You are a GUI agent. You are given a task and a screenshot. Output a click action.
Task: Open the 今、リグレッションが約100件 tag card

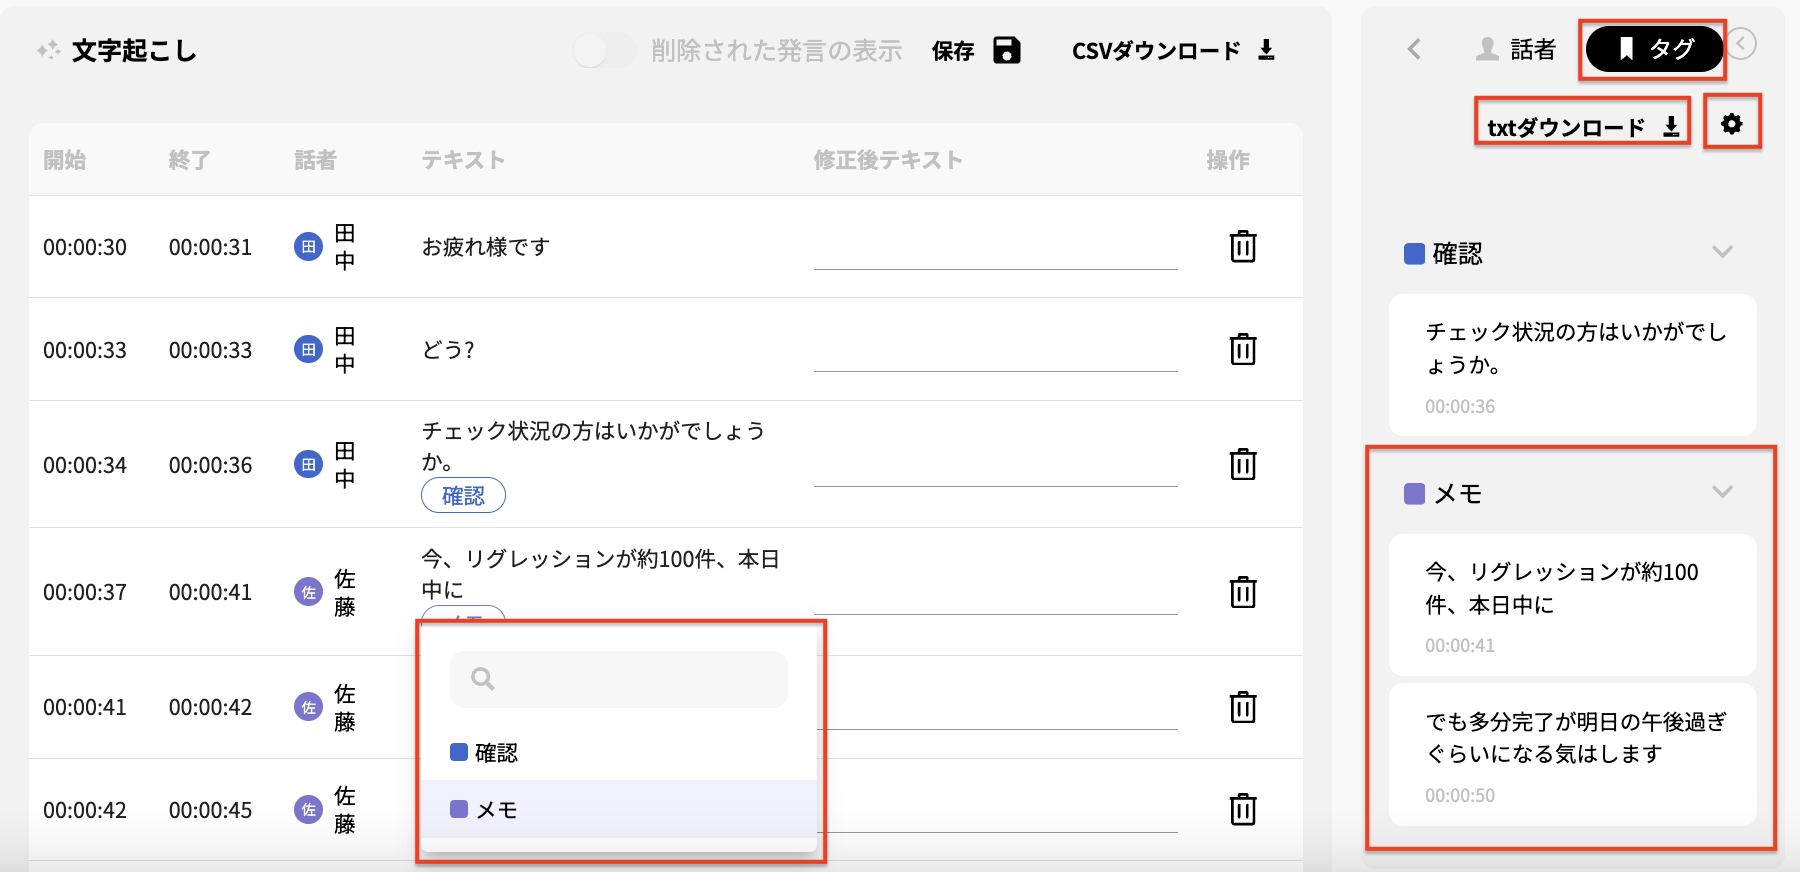[1573, 605]
